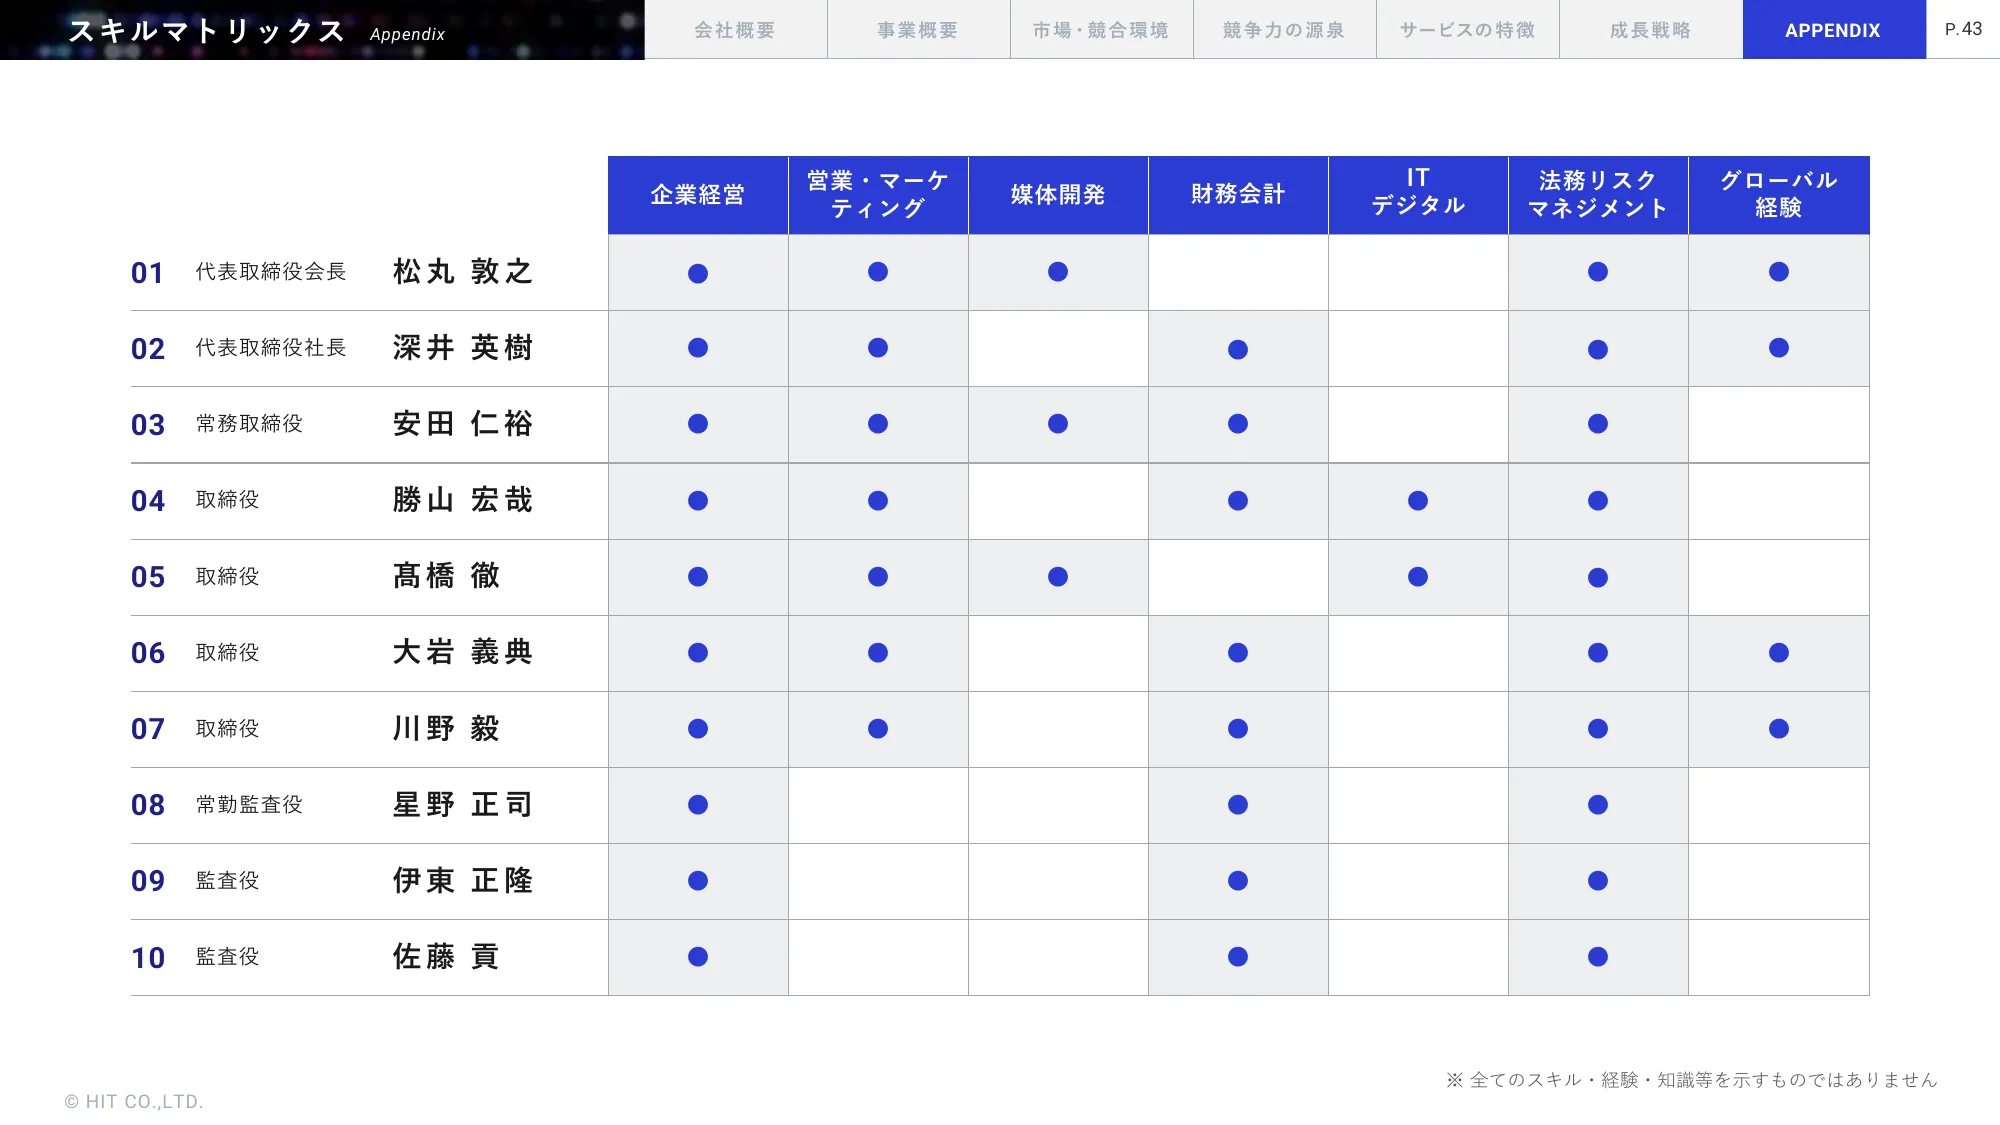2000x1125 pixels.
Task: Open the 市場・競合環境 section
Action: [x=1101, y=29]
